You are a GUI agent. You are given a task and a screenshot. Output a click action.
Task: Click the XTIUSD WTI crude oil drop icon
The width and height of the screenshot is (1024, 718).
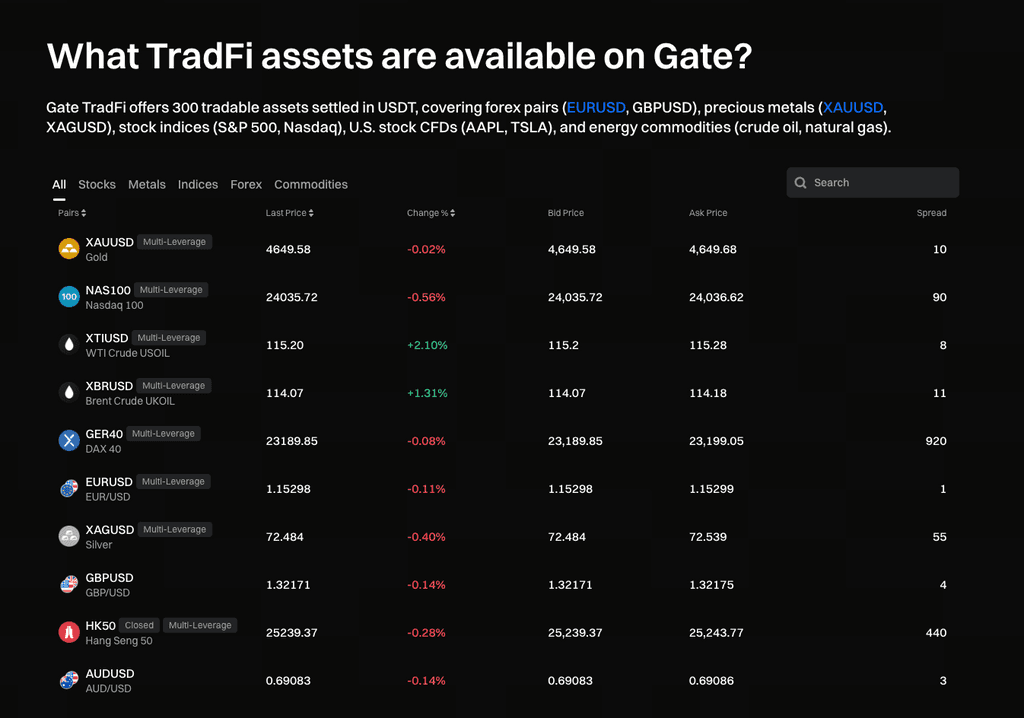click(69, 345)
